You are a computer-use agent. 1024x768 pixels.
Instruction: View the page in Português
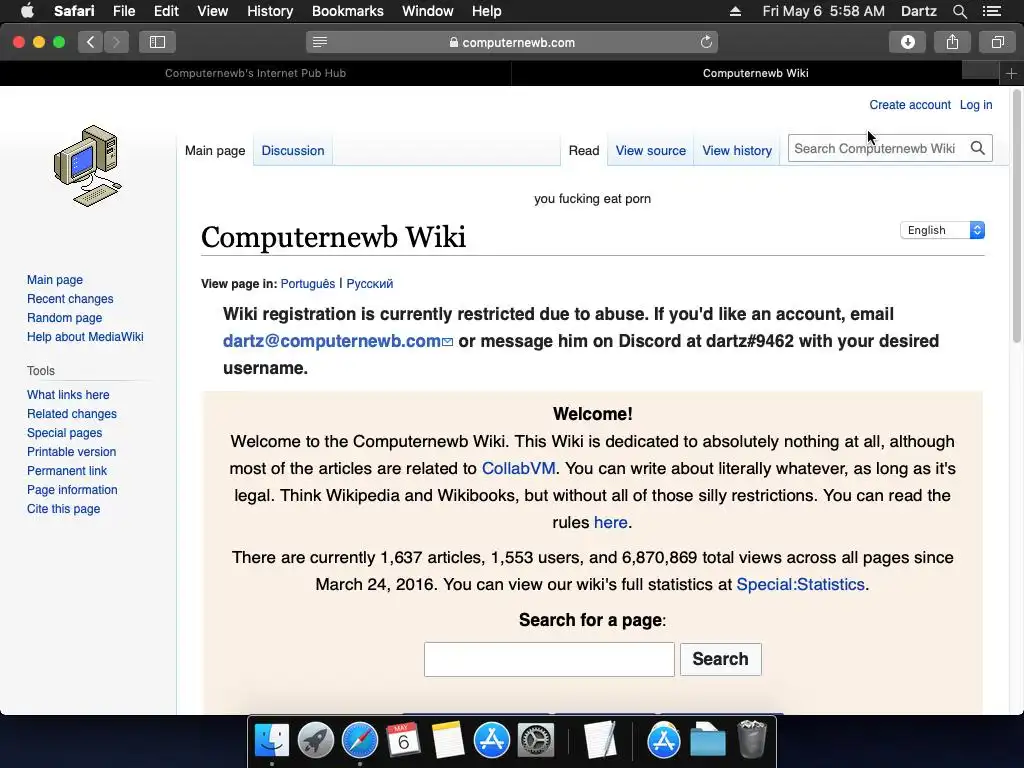tap(308, 283)
